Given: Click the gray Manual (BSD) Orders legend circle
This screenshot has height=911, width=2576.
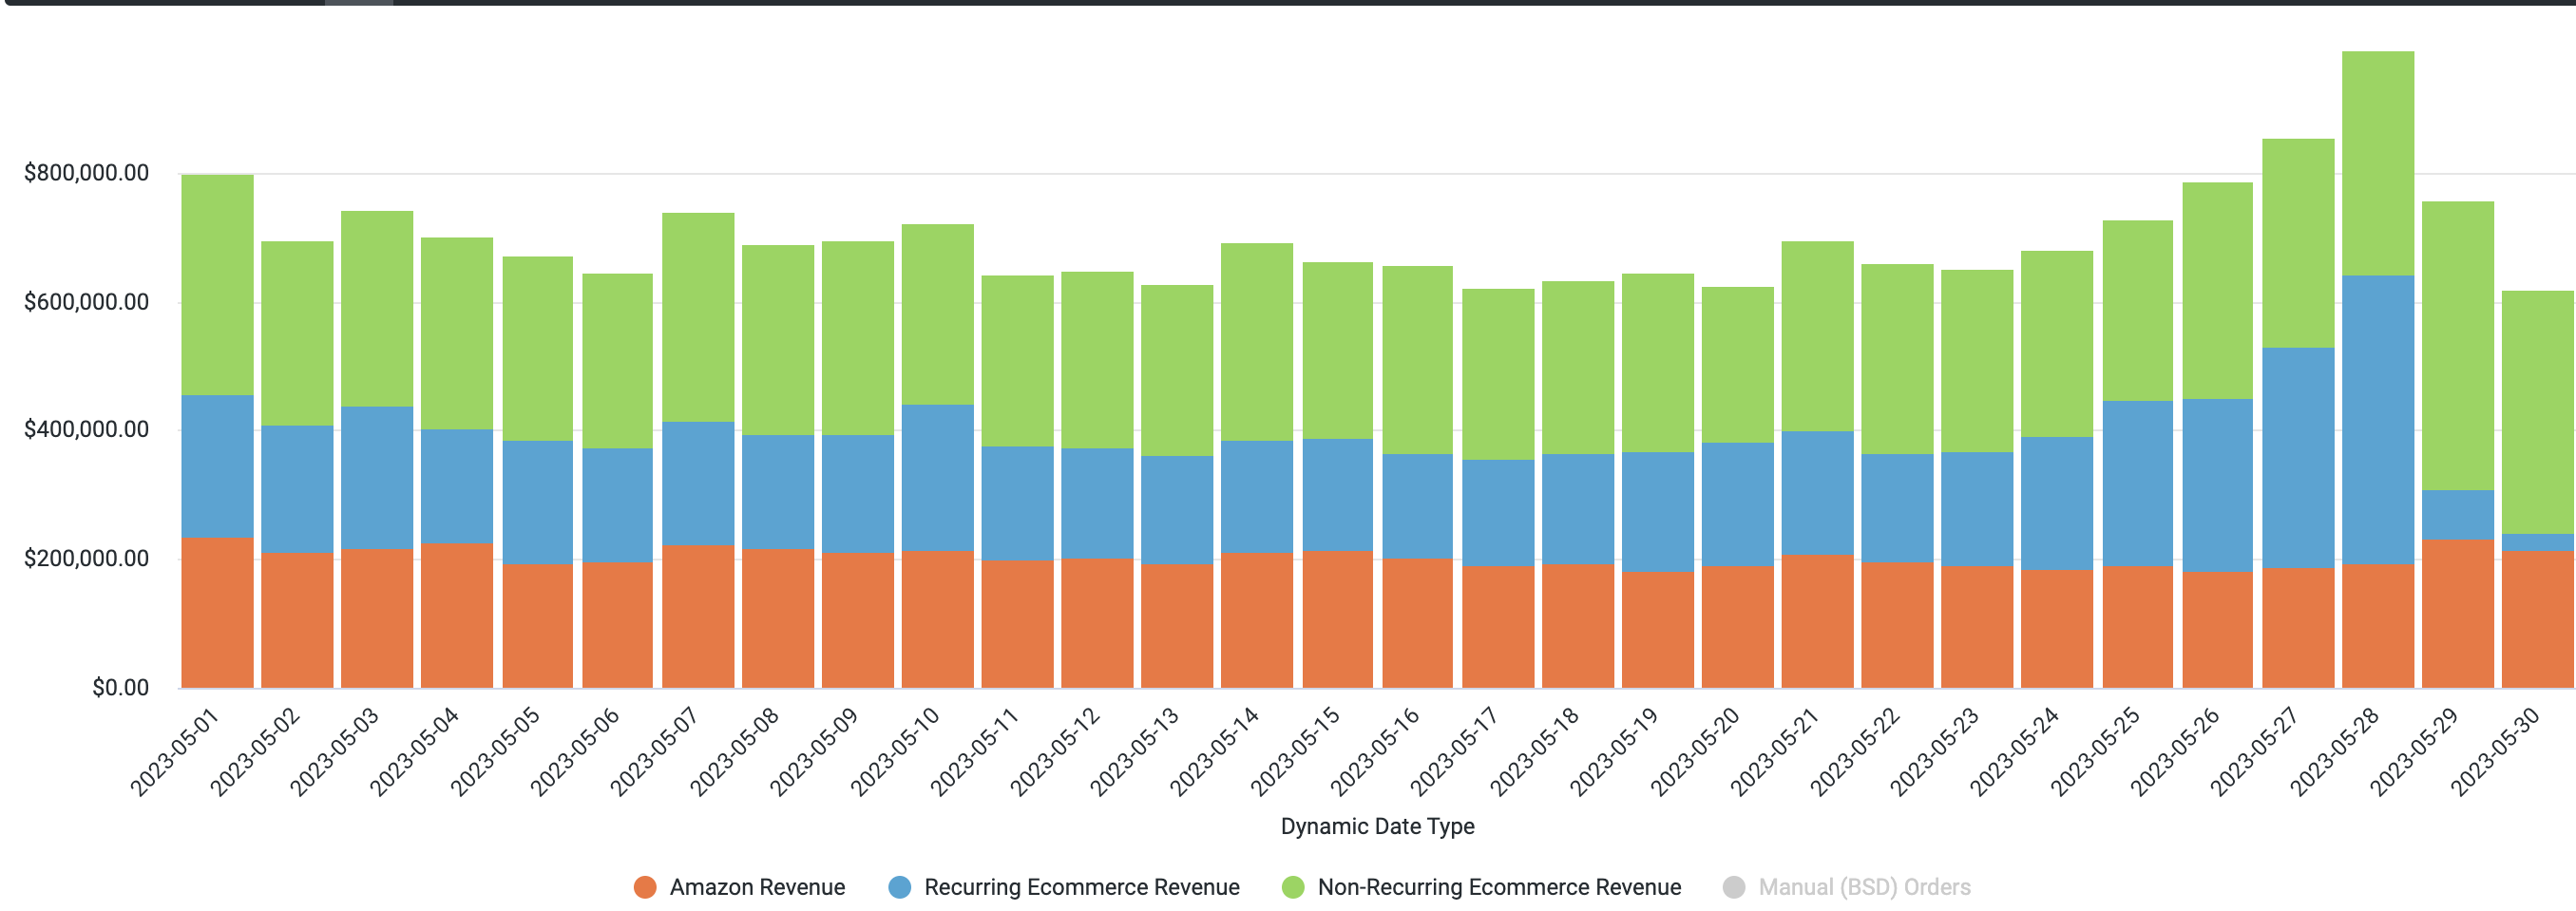Looking at the screenshot, I should (x=1735, y=886).
